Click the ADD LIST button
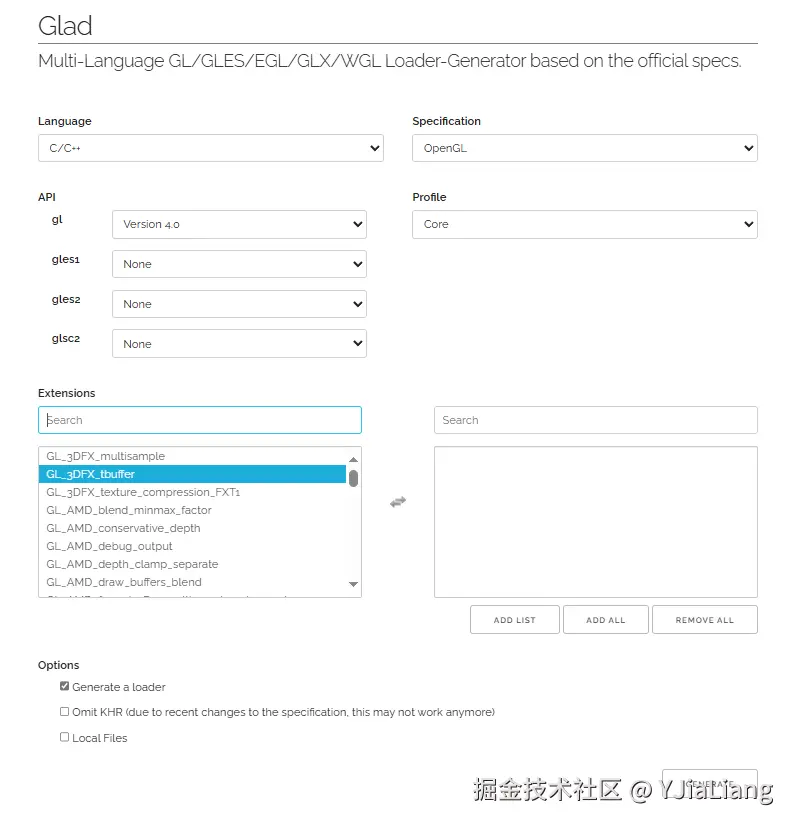Viewport: 796px width, 829px height. [x=515, y=620]
